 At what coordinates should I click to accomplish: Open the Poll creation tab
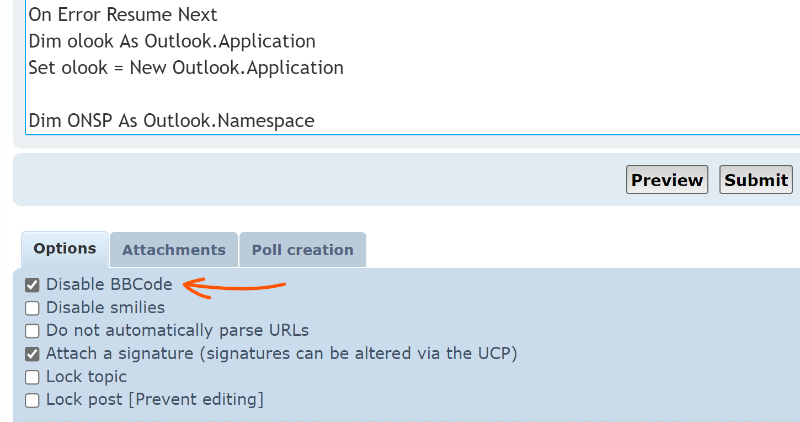click(302, 250)
